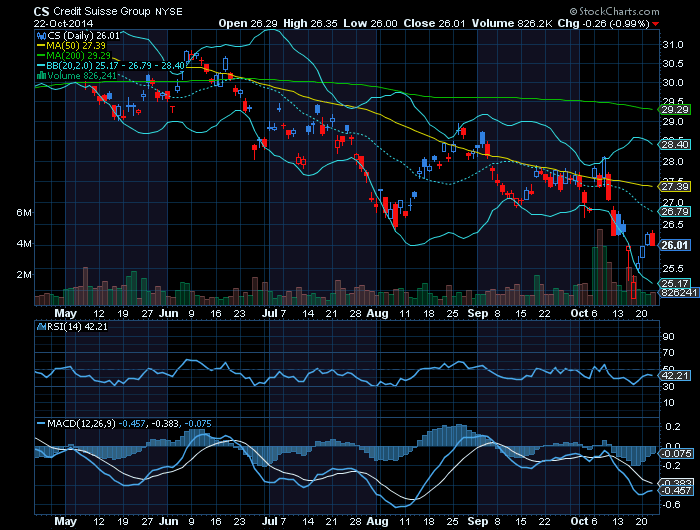Click the MA(50) 27.39 legend entry
The height and width of the screenshot is (530, 700).
76,46
